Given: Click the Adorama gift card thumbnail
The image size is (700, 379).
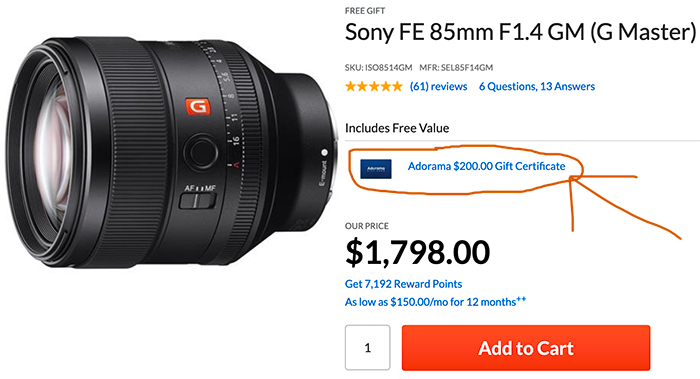Looking at the screenshot, I should (376, 169).
